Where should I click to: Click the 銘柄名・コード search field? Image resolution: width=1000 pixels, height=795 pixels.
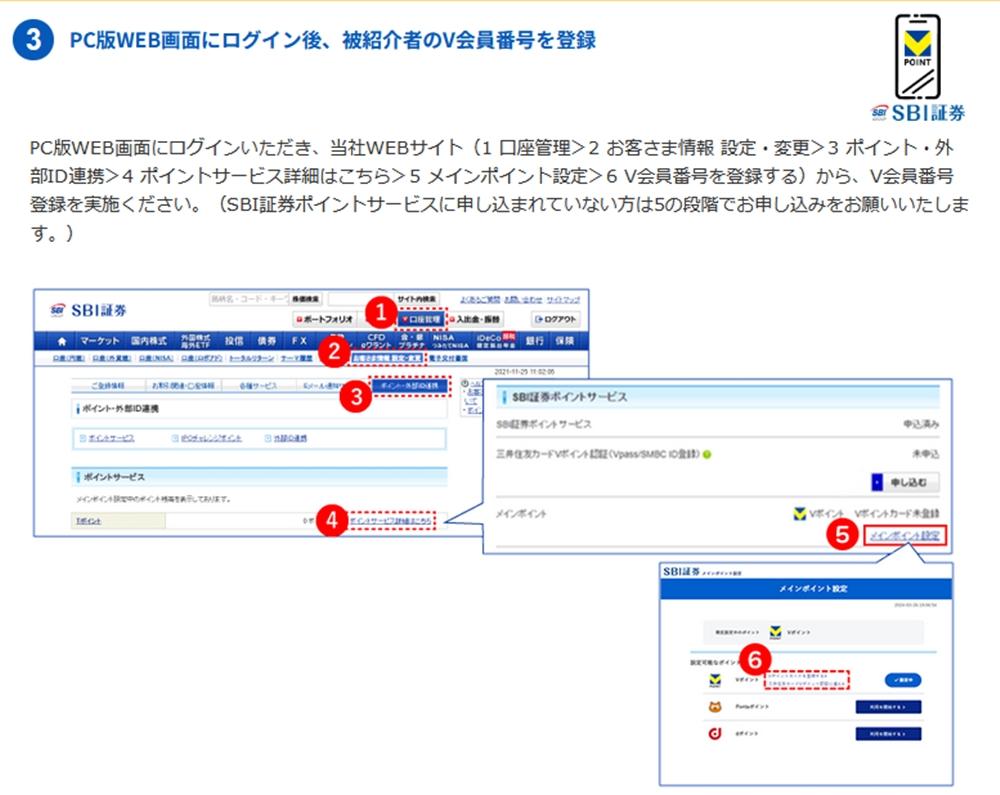point(249,299)
